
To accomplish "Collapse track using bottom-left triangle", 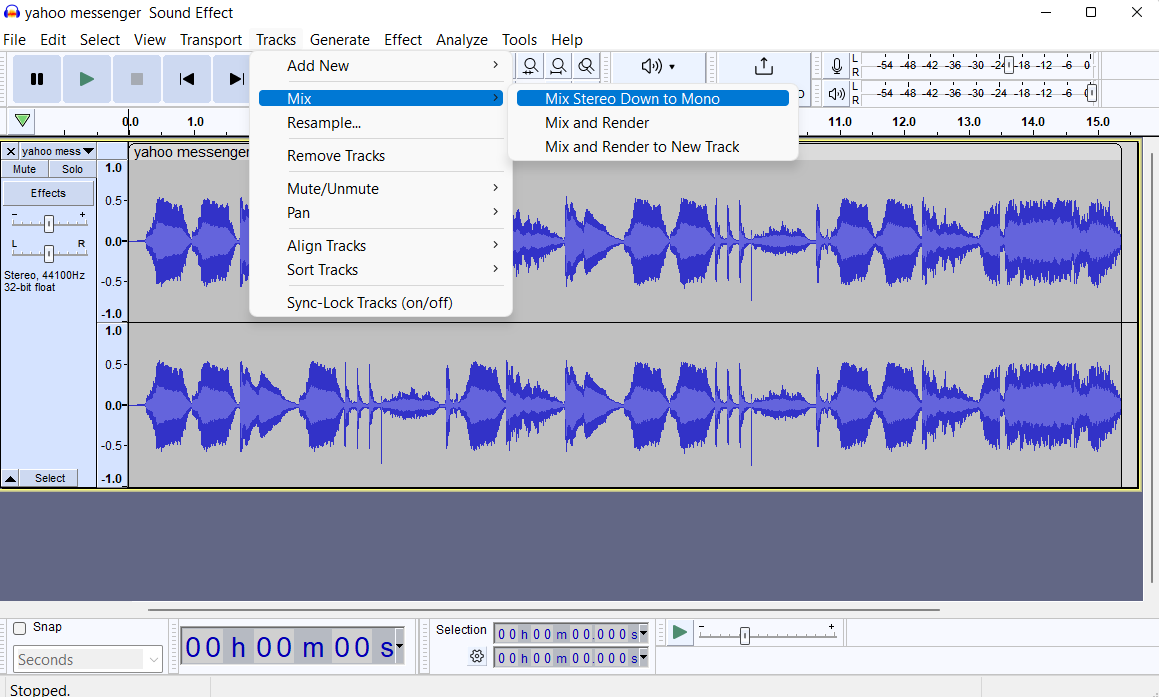I will (x=10, y=479).
